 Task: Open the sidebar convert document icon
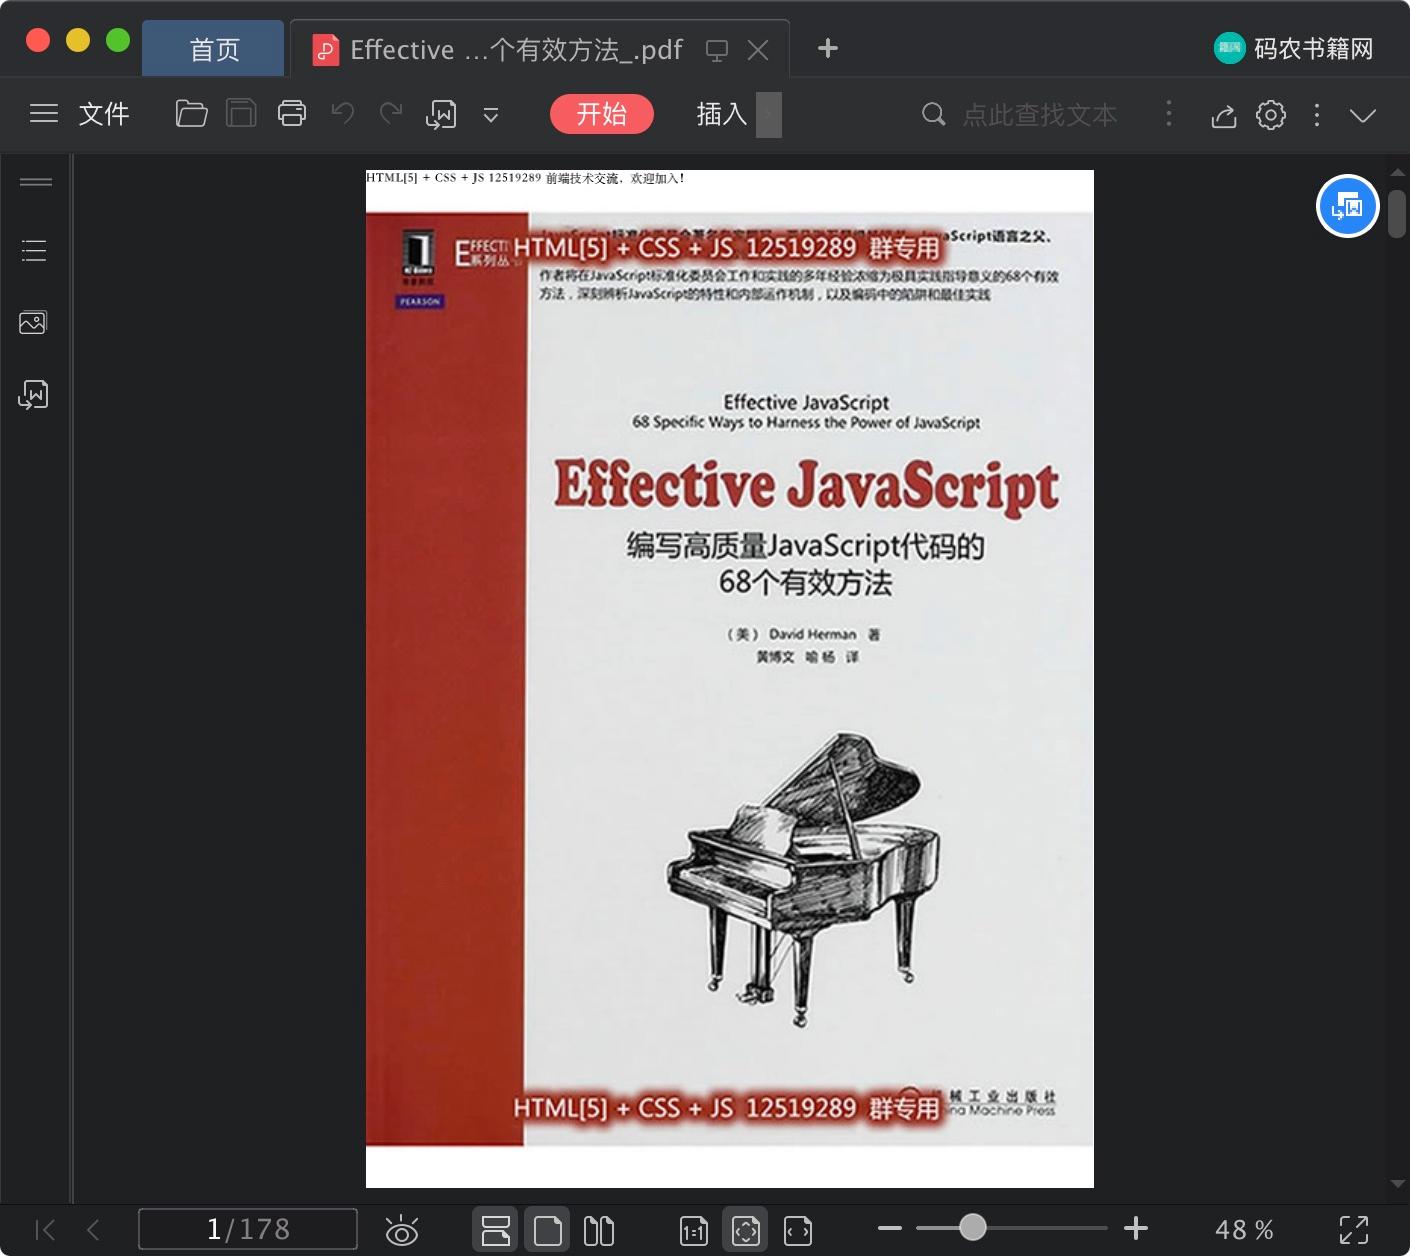coord(33,395)
